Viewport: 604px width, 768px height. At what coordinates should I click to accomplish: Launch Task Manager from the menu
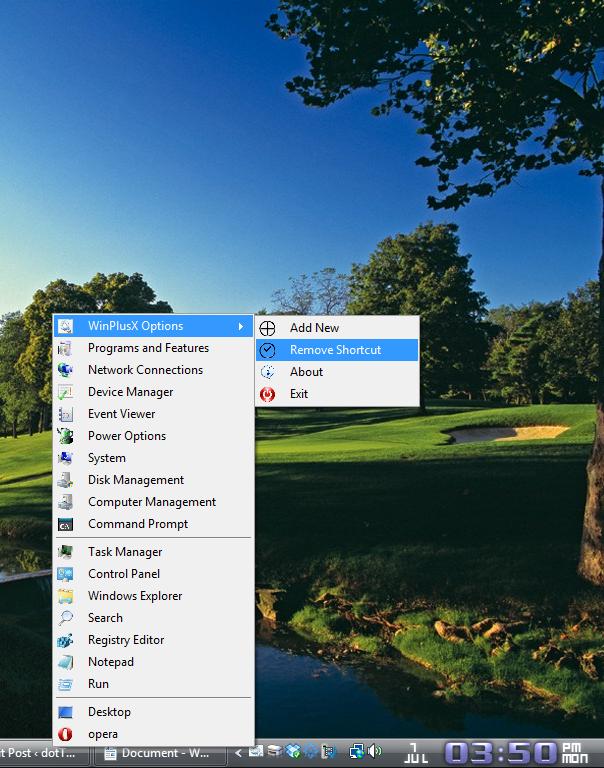[125, 552]
